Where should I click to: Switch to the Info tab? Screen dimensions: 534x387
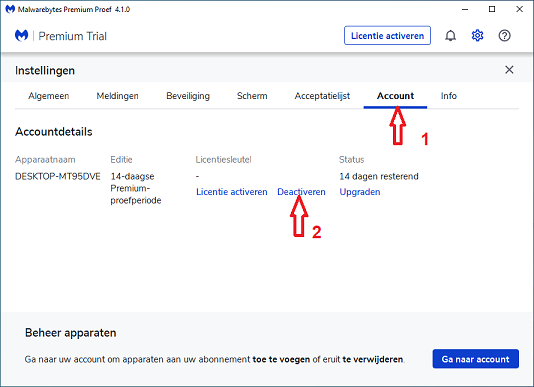449,96
